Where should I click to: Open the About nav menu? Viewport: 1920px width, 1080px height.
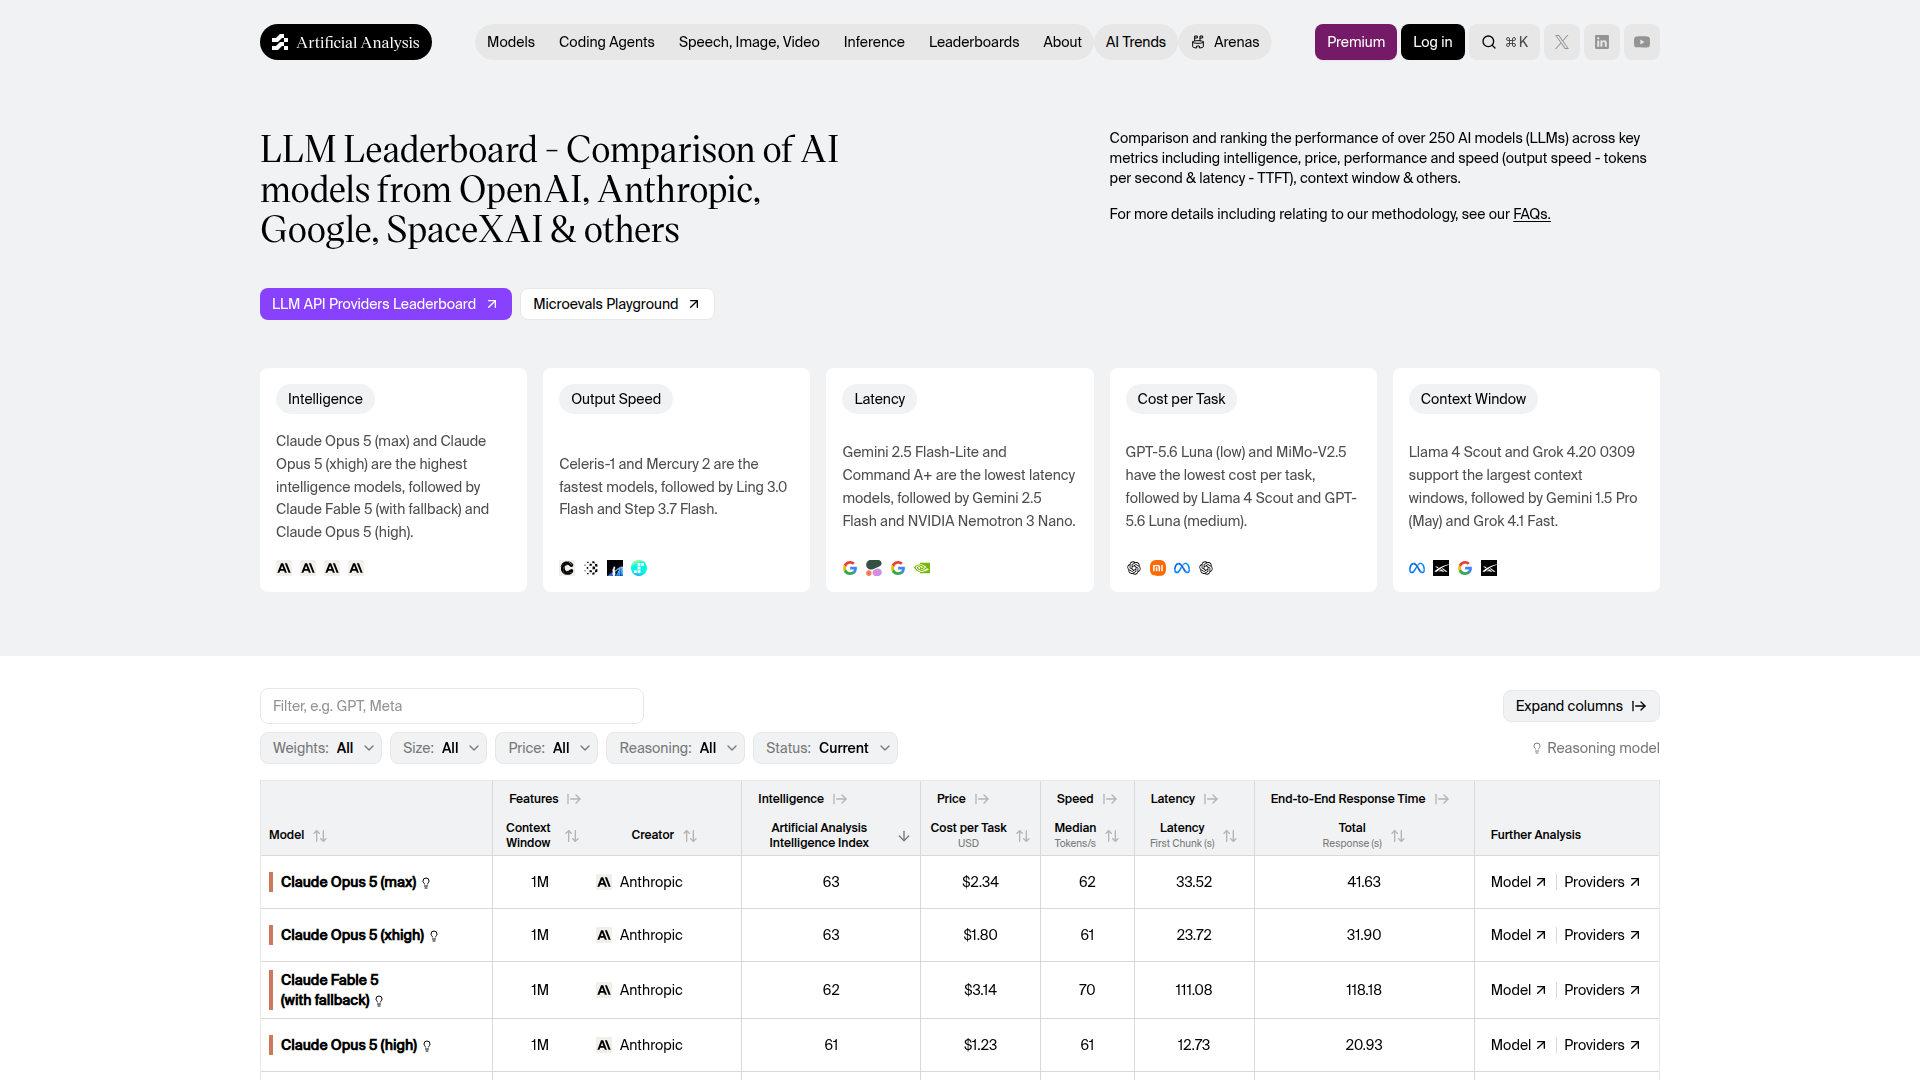1062,42
